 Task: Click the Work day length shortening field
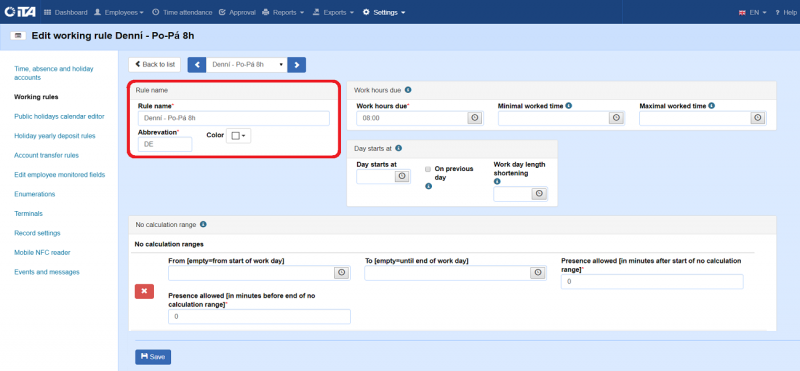[513, 194]
